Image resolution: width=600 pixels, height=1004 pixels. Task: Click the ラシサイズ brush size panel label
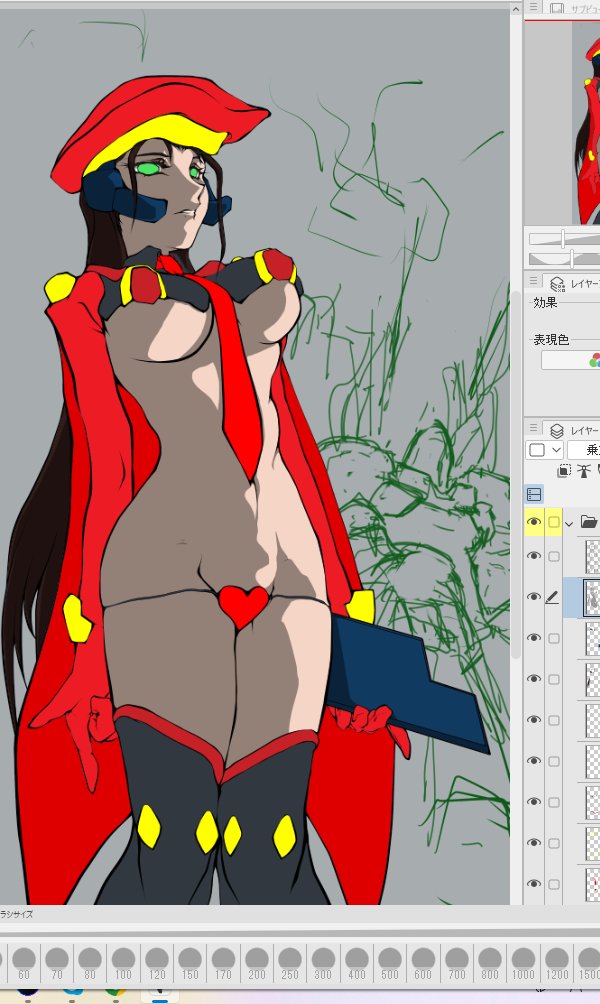tap(17, 914)
